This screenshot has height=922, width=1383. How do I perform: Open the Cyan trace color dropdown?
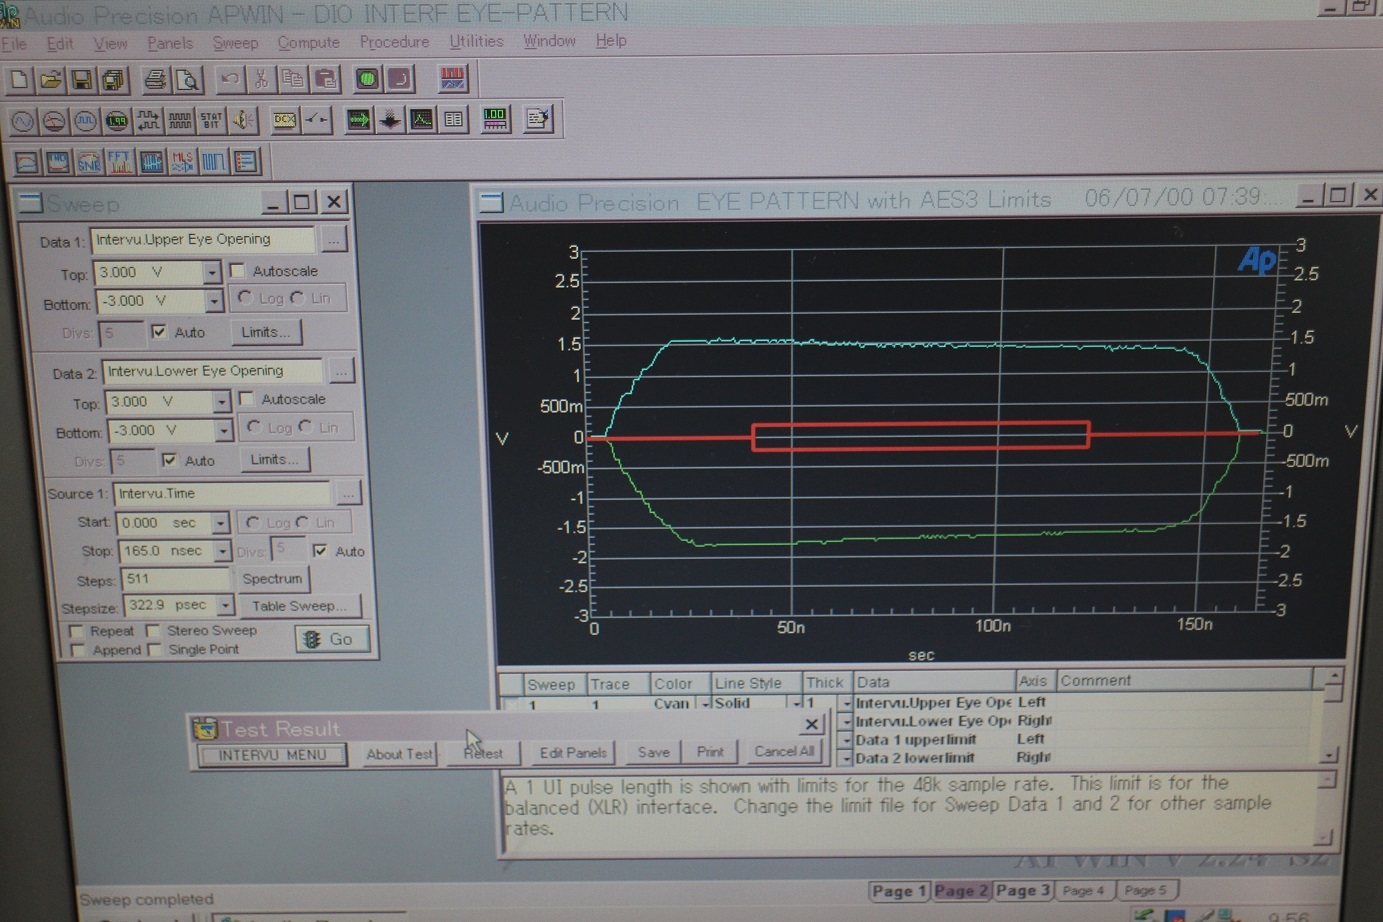[705, 703]
